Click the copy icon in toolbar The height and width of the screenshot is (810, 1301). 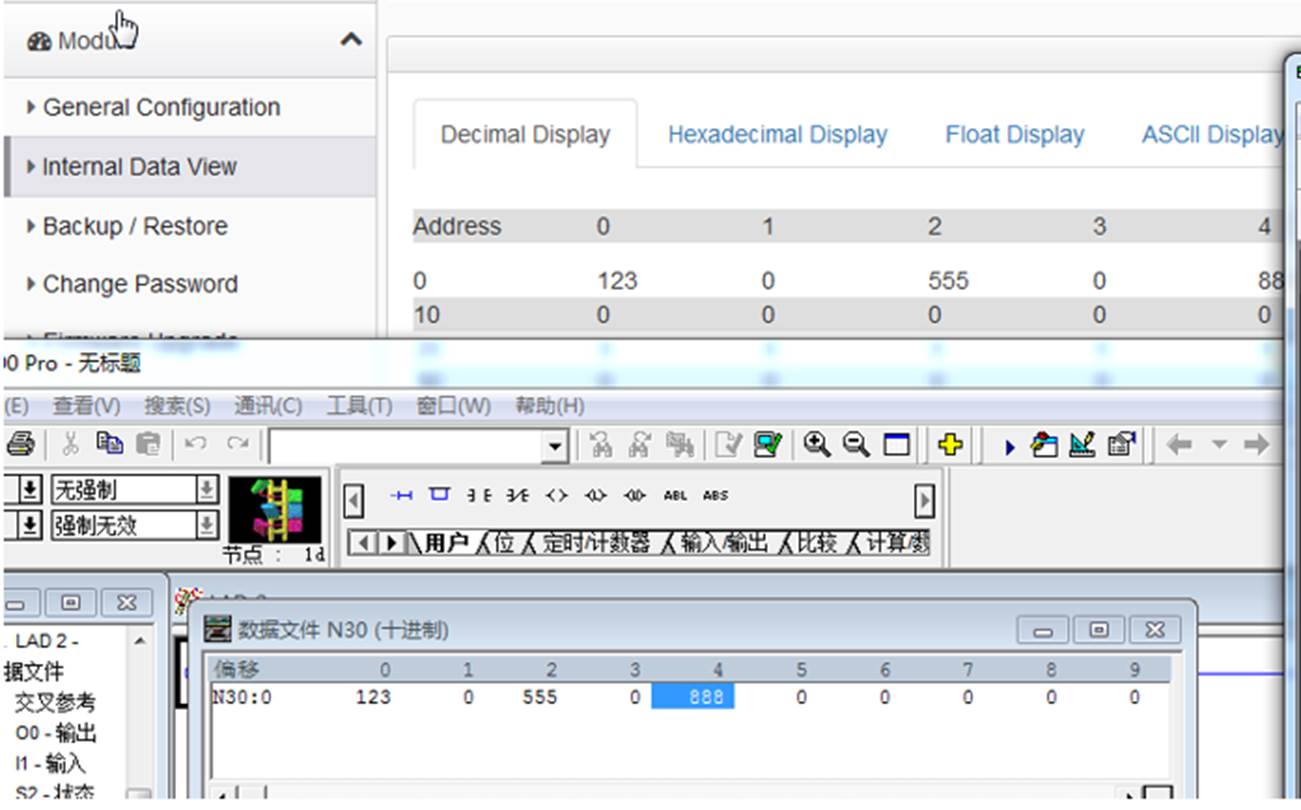109,443
